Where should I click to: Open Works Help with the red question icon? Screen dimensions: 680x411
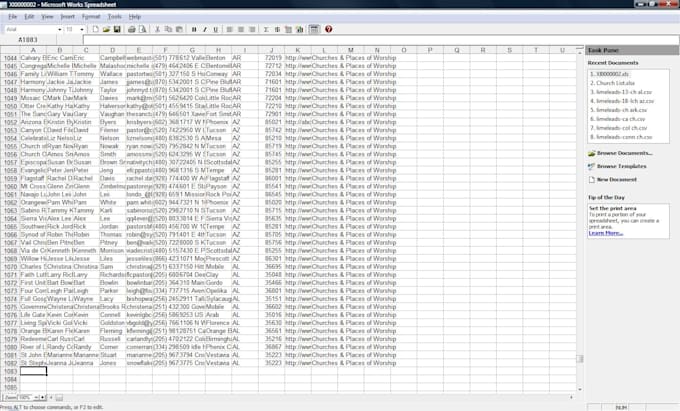coord(329,29)
